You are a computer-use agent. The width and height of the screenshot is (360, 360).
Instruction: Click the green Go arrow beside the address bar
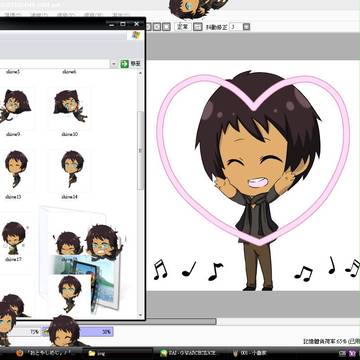click(125, 64)
